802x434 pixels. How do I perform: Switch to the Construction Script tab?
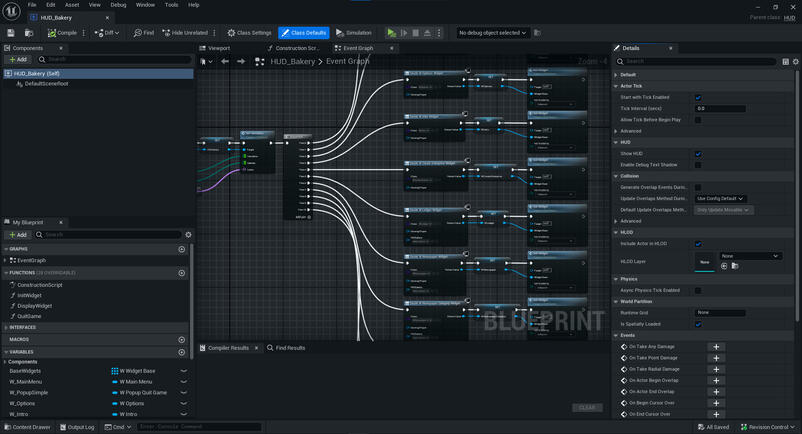(294, 48)
